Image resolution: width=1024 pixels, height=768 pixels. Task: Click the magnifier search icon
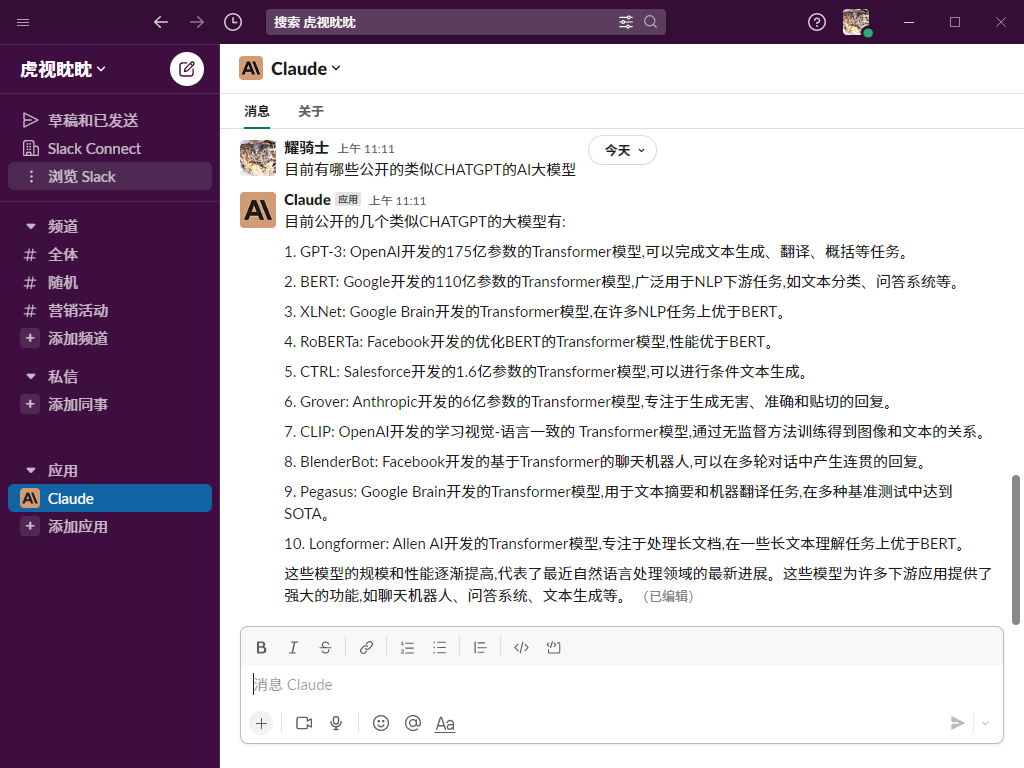pos(650,22)
